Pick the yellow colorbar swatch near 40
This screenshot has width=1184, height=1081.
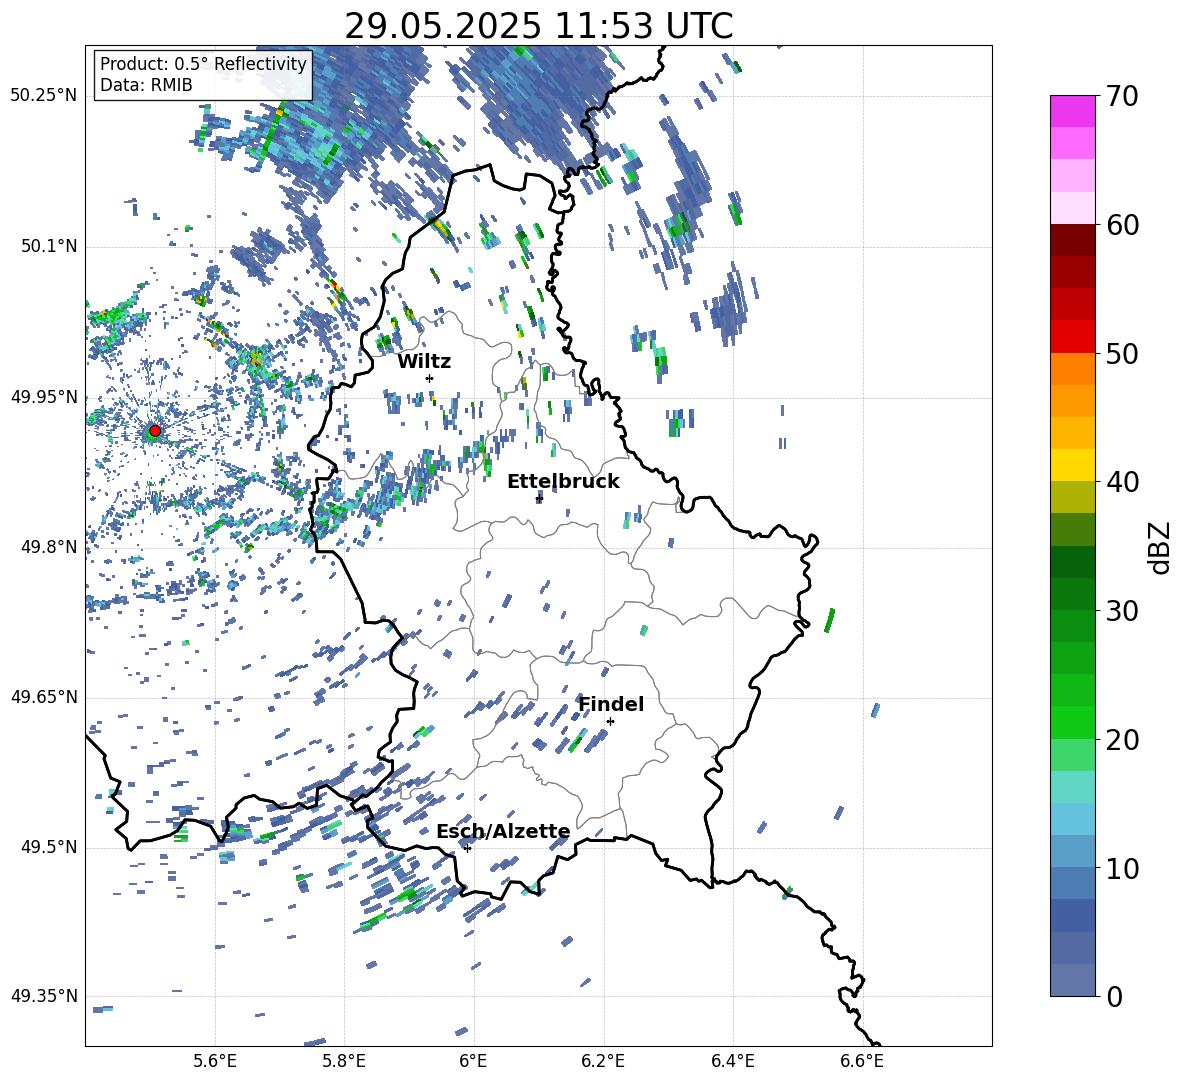[x=1072, y=465]
